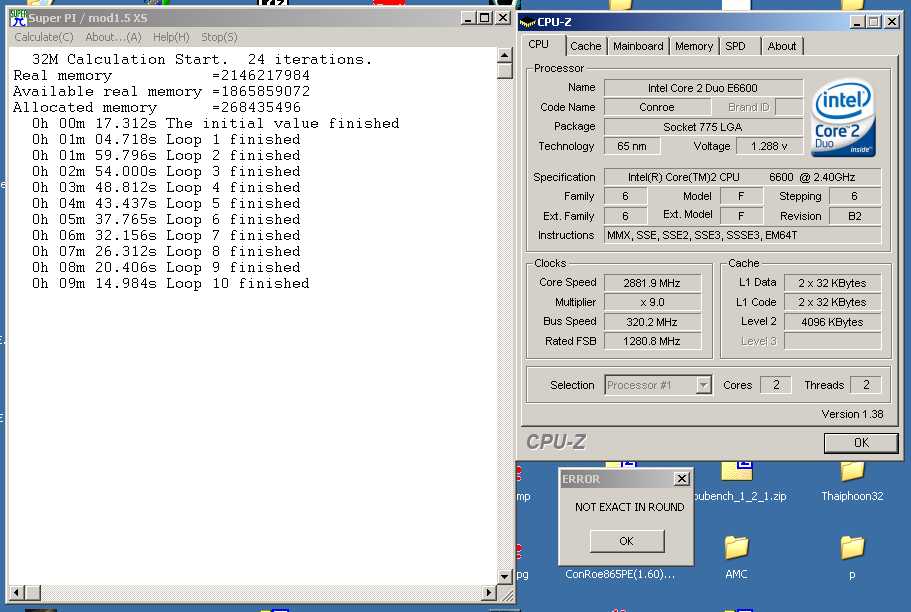This screenshot has width=911, height=612.
Task: Click the Technology field 65 nm
Action: [x=632, y=146]
